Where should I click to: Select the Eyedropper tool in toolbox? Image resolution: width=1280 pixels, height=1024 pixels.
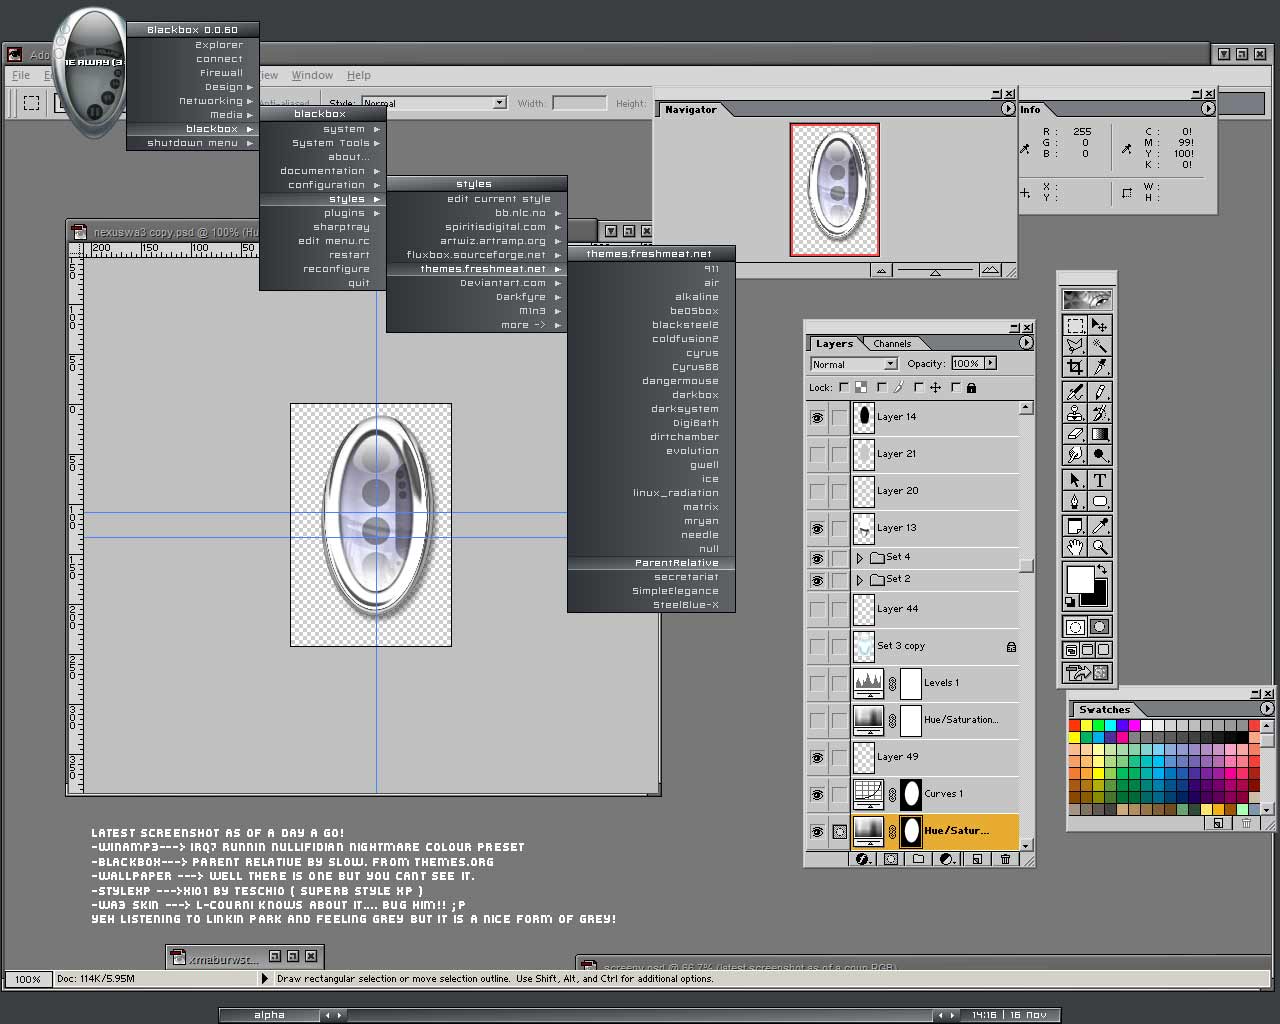pyautogui.click(x=1100, y=526)
